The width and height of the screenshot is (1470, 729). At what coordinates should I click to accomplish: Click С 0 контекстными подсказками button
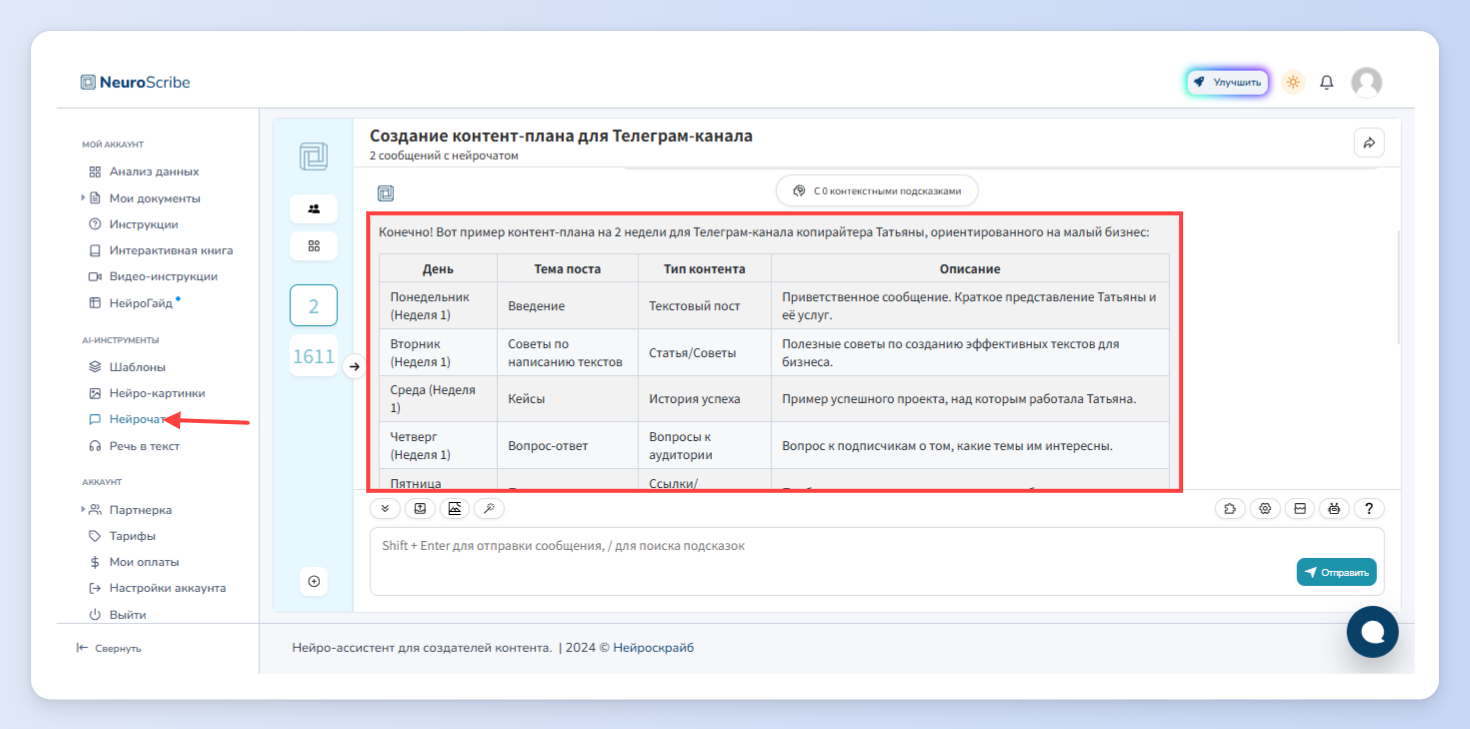pyautogui.click(x=877, y=190)
